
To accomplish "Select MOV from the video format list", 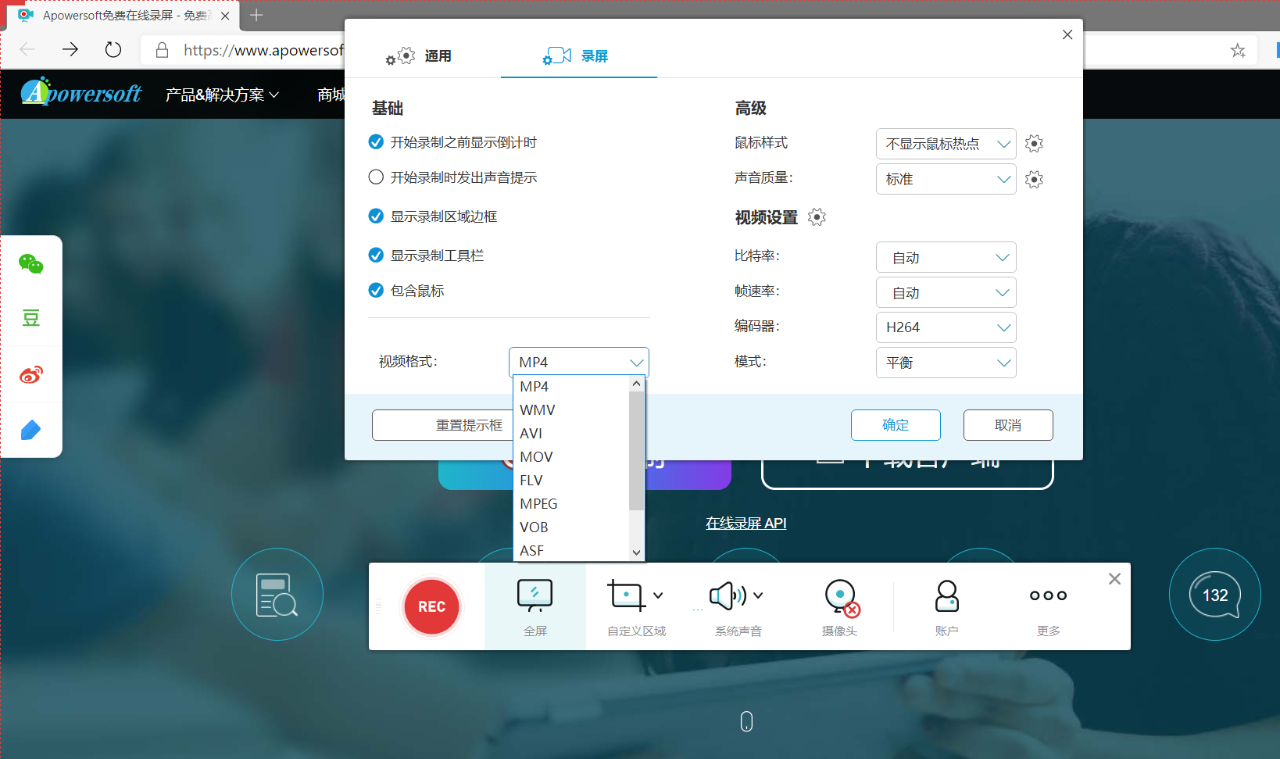I will coord(536,456).
